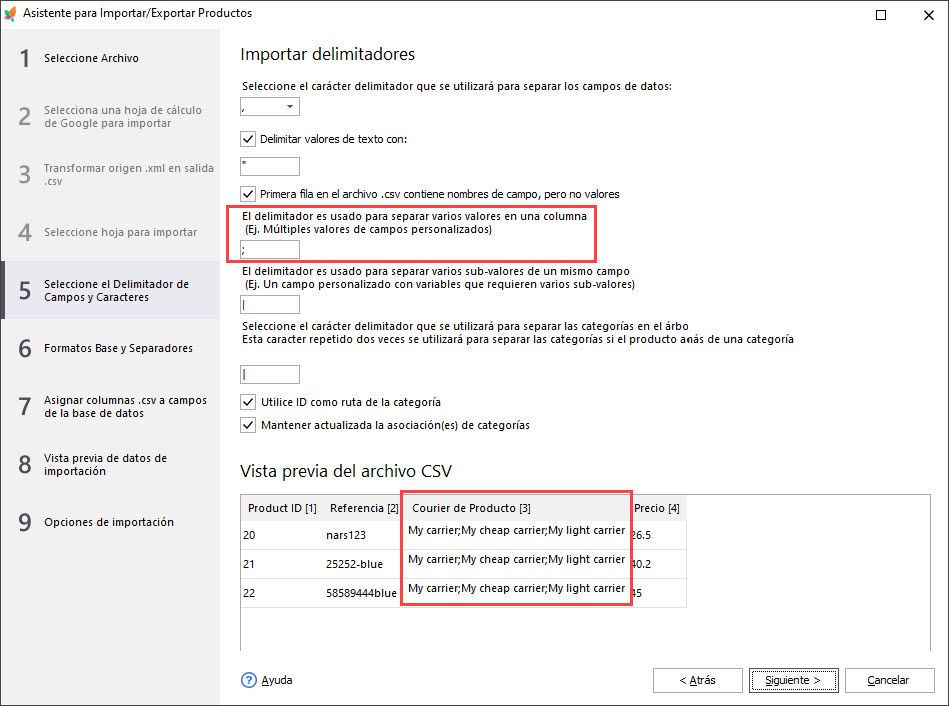Proceed with the Siguiente button
Screen dimensions: 949x706
[793, 680]
